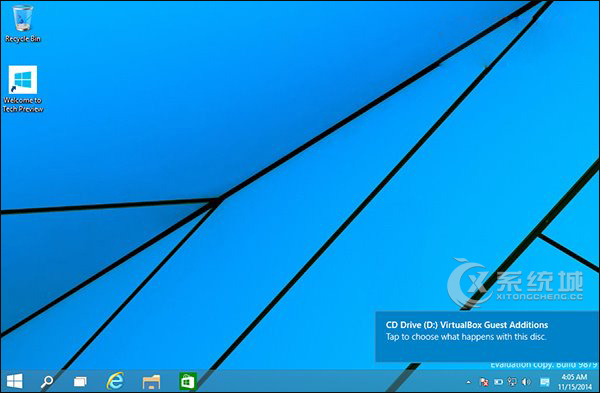Open File Explorer from the taskbar
Viewport: 600px width, 393px height.
point(151,382)
